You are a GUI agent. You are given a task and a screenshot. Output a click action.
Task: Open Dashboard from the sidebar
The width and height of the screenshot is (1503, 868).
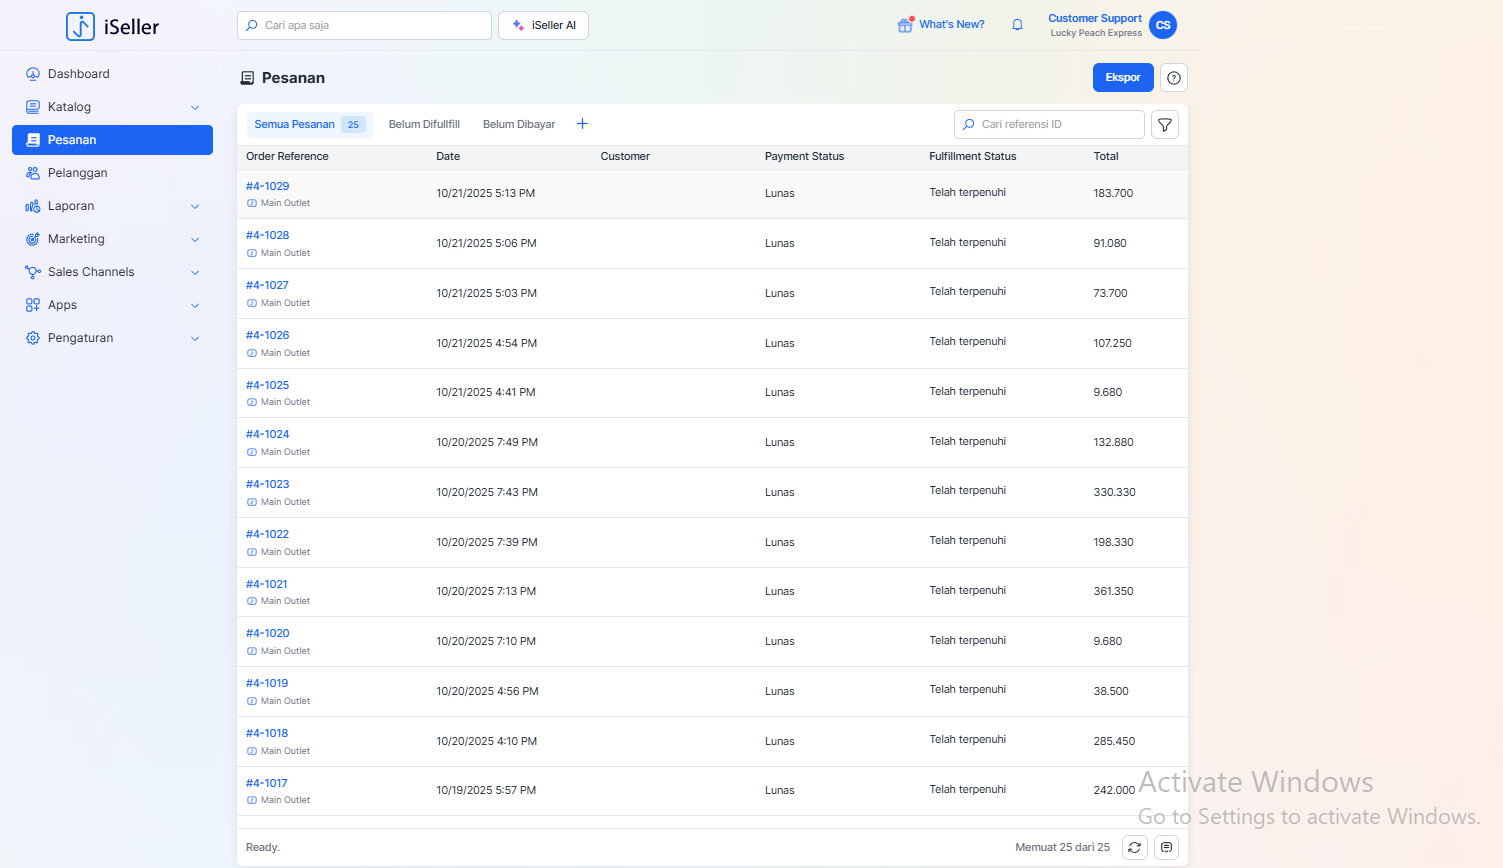78,74
